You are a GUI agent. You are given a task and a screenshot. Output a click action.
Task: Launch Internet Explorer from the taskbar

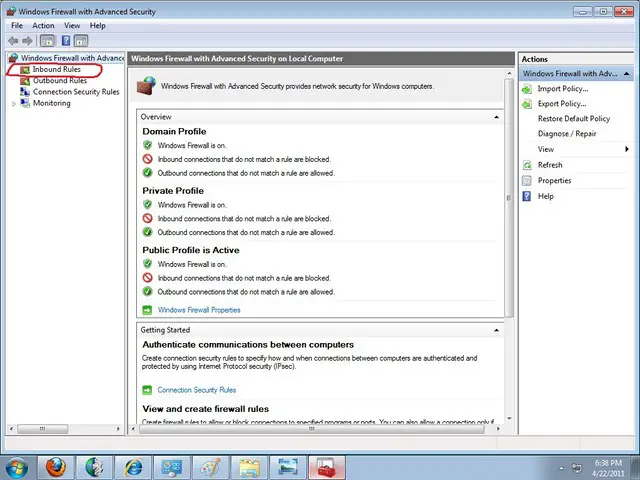pyautogui.click(x=133, y=468)
